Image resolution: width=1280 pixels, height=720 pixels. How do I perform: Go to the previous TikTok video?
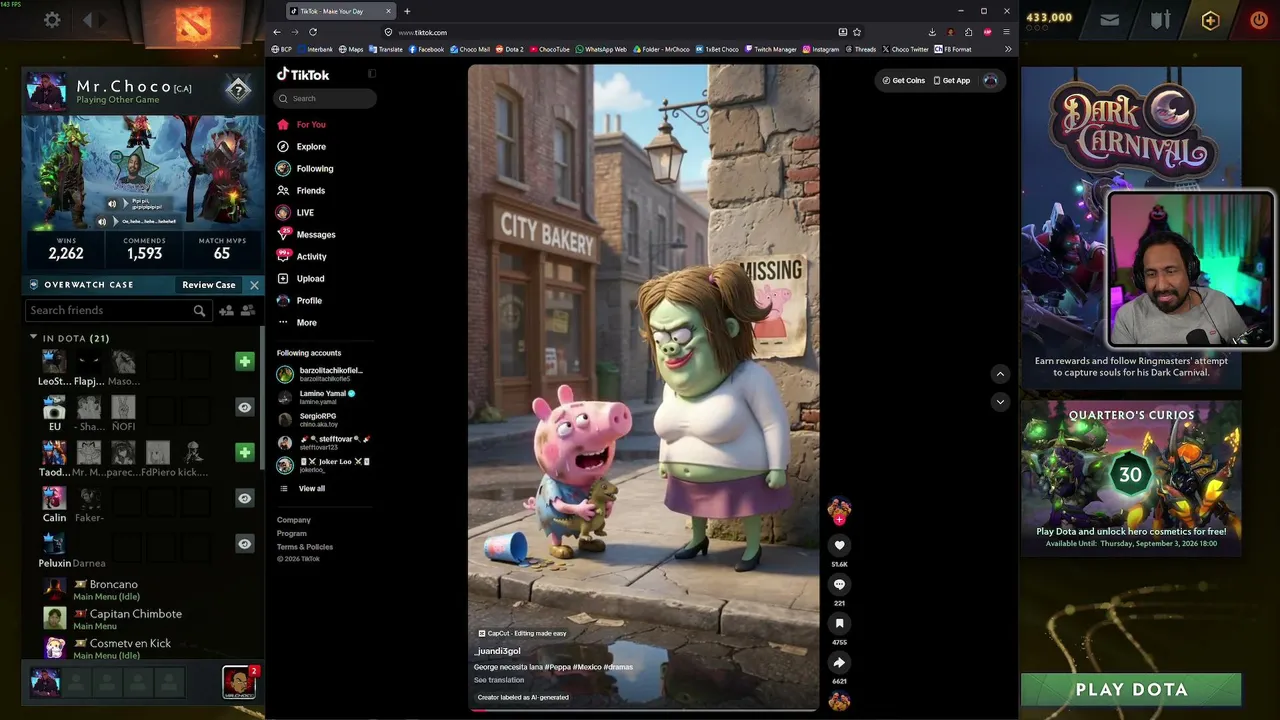[1000, 374]
